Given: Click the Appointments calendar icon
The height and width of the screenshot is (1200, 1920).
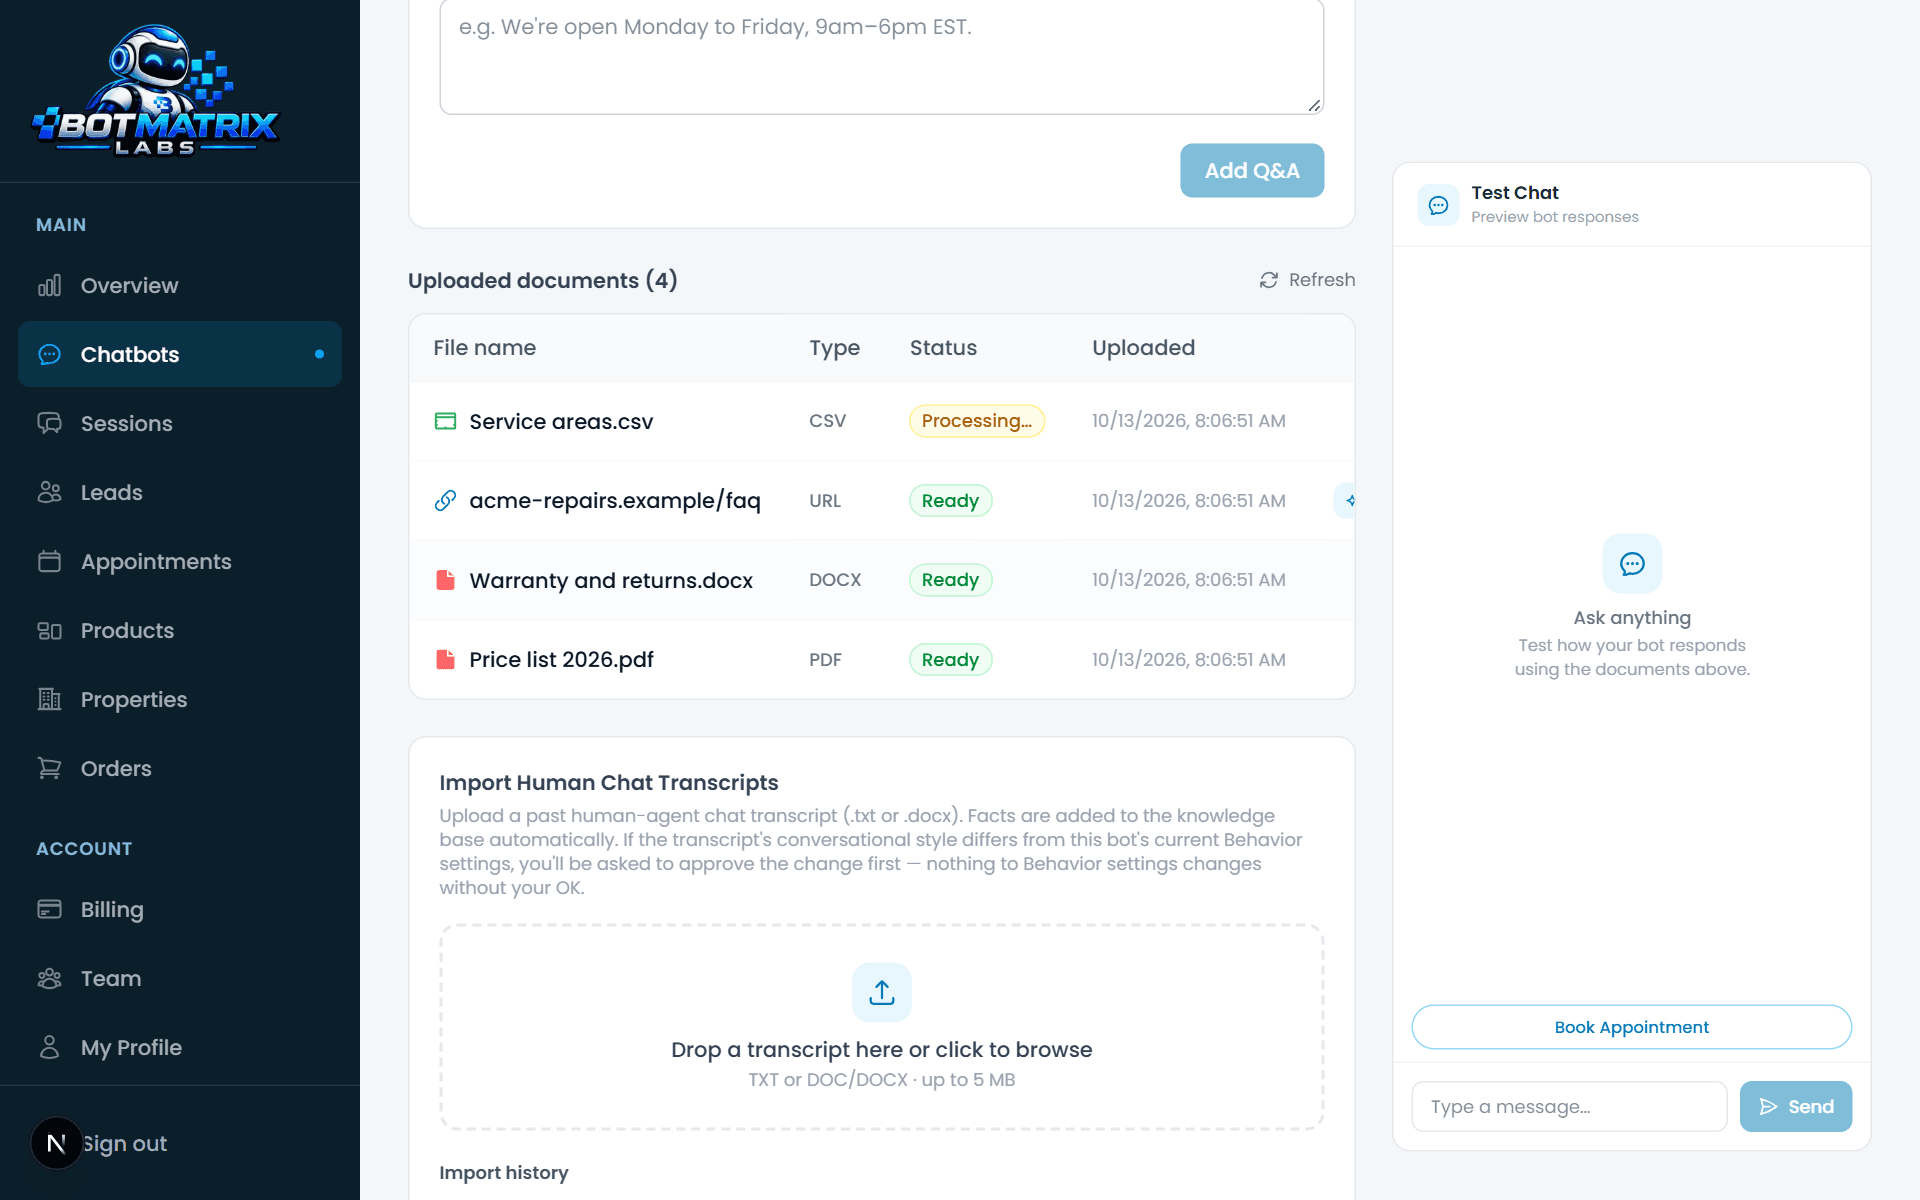Looking at the screenshot, I should pos(49,561).
